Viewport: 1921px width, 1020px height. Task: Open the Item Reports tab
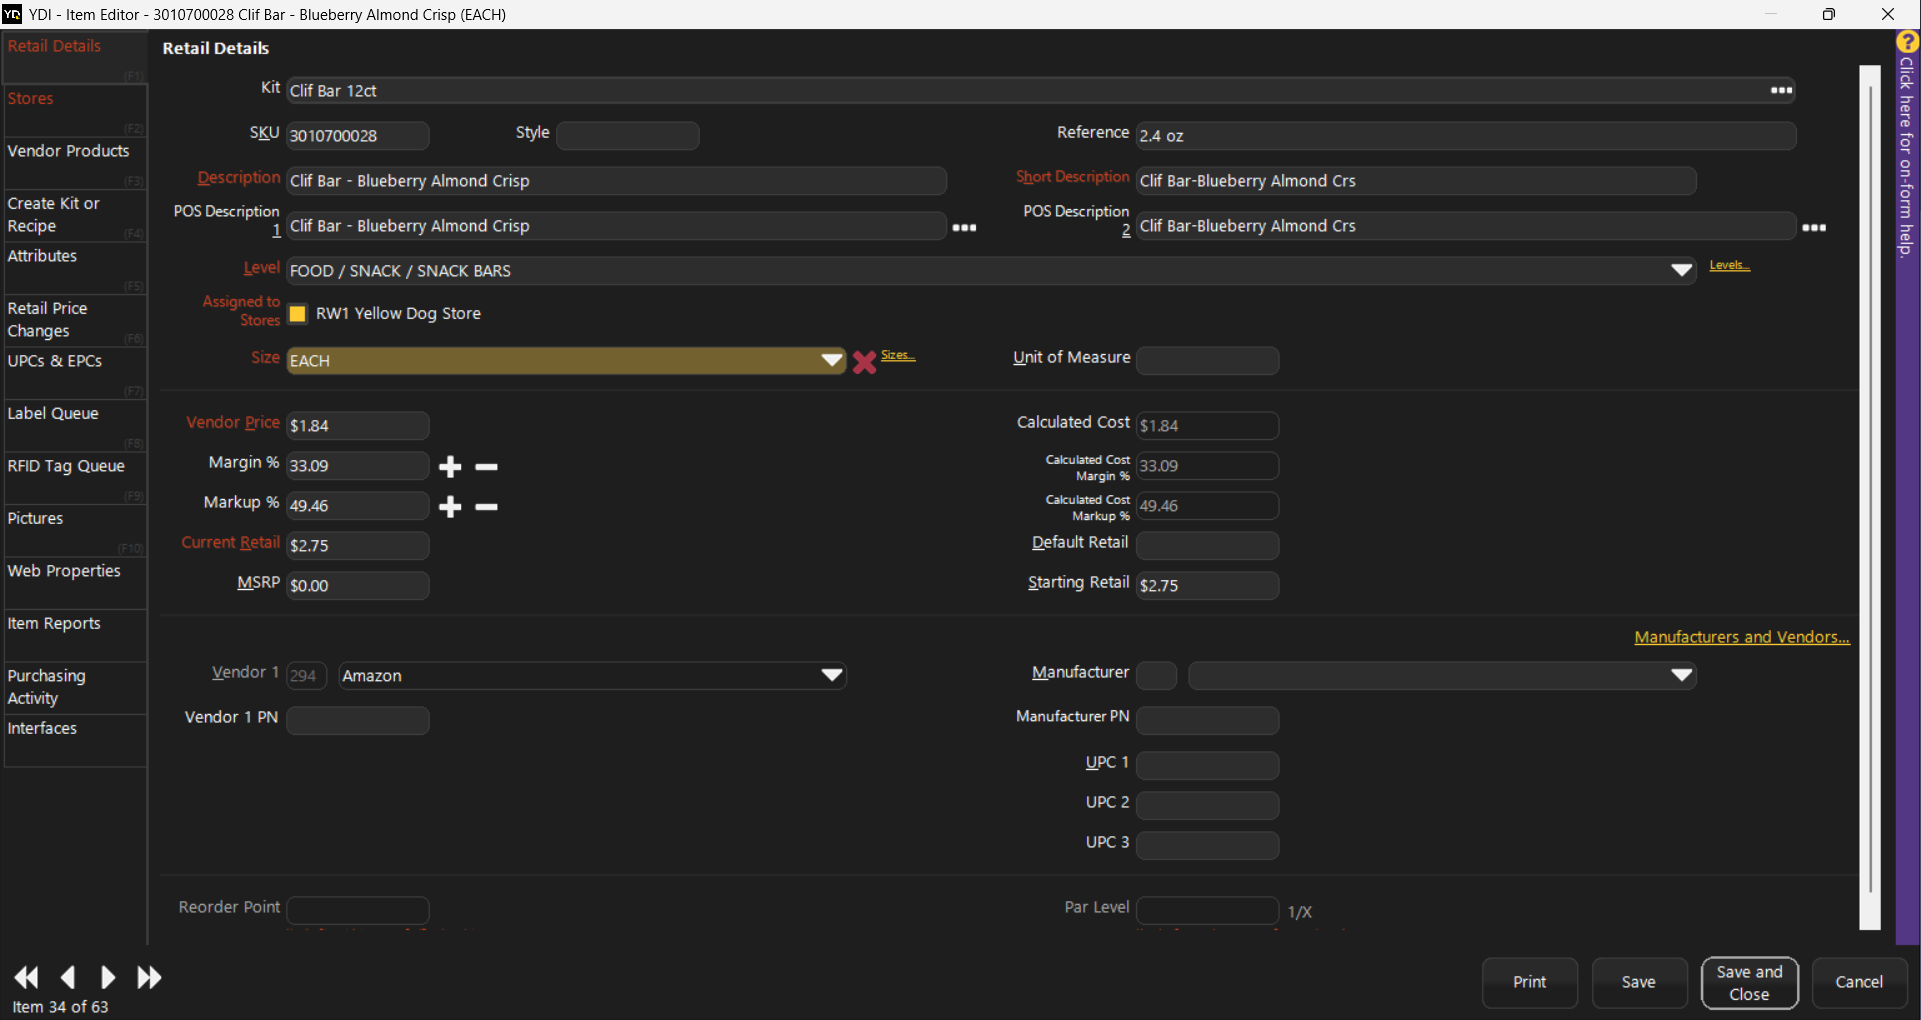[x=75, y=635]
